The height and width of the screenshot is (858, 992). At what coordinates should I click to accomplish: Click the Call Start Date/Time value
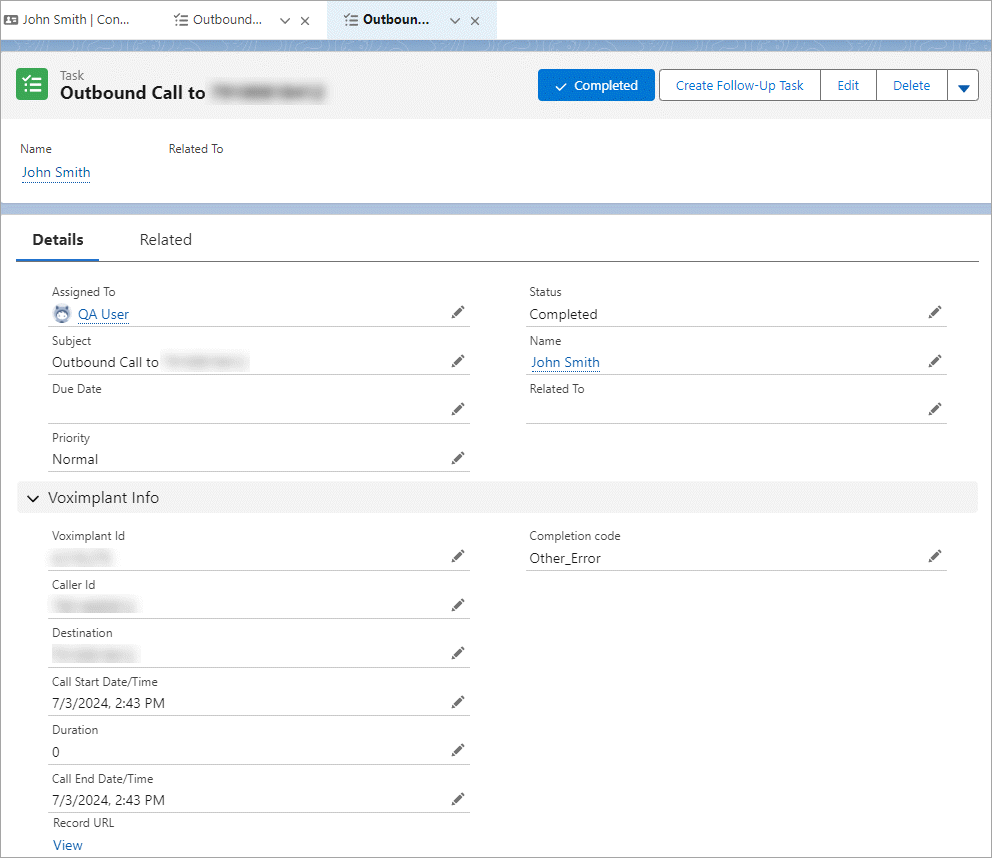click(x=108, y=703)
